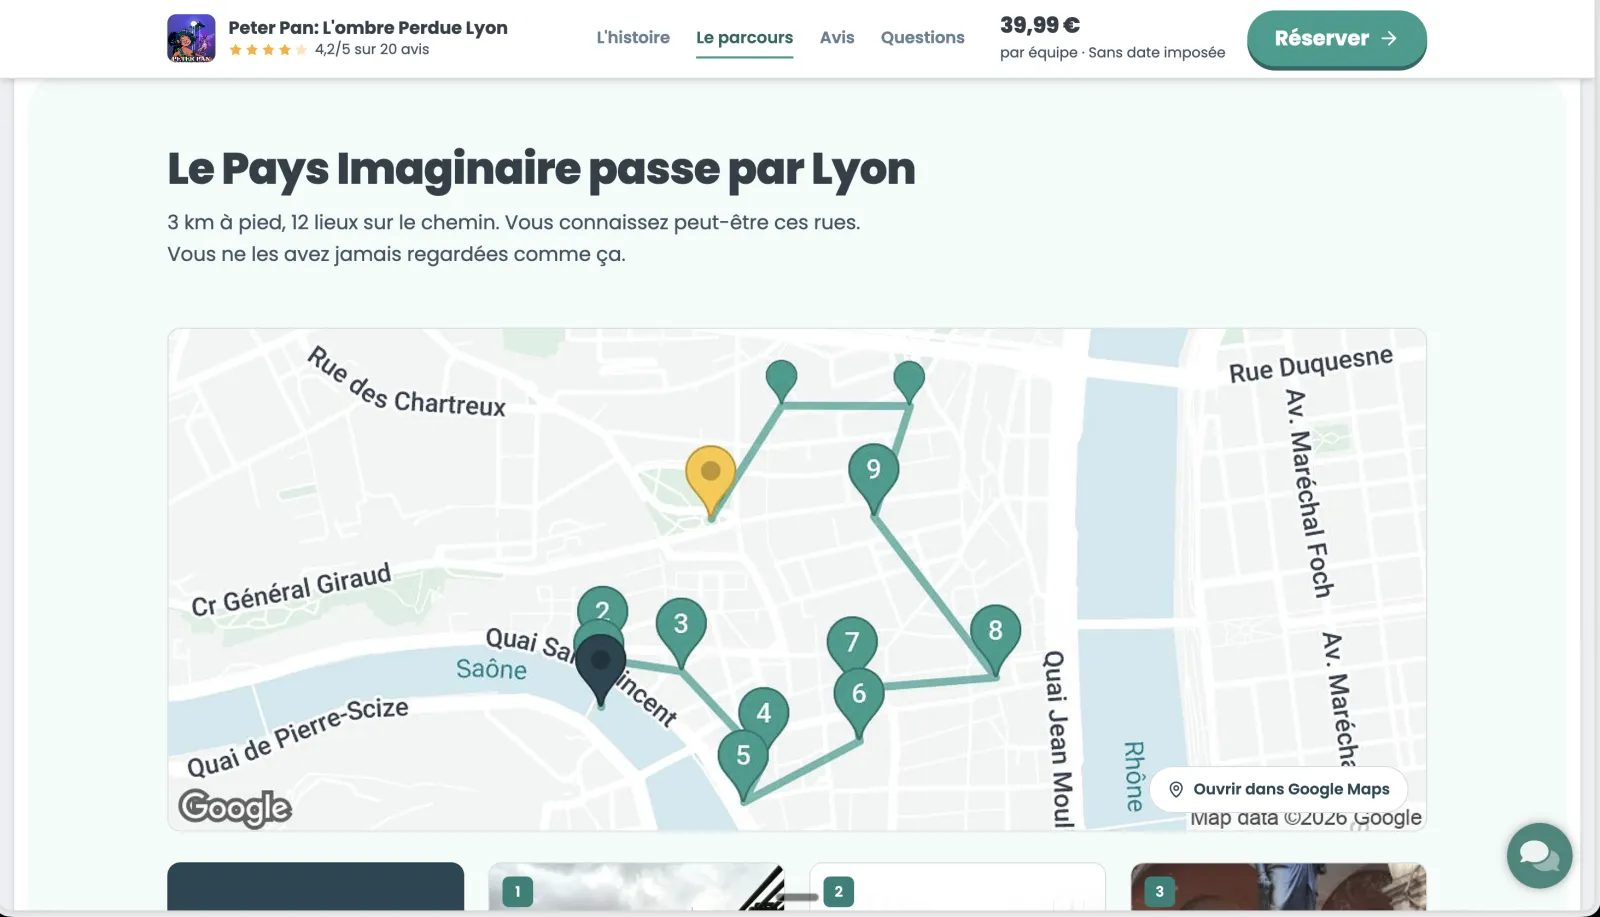Click the unnumbered green pin above the yellow pin
Viewport: 1600px width, 917px height.
pos(781,382)
